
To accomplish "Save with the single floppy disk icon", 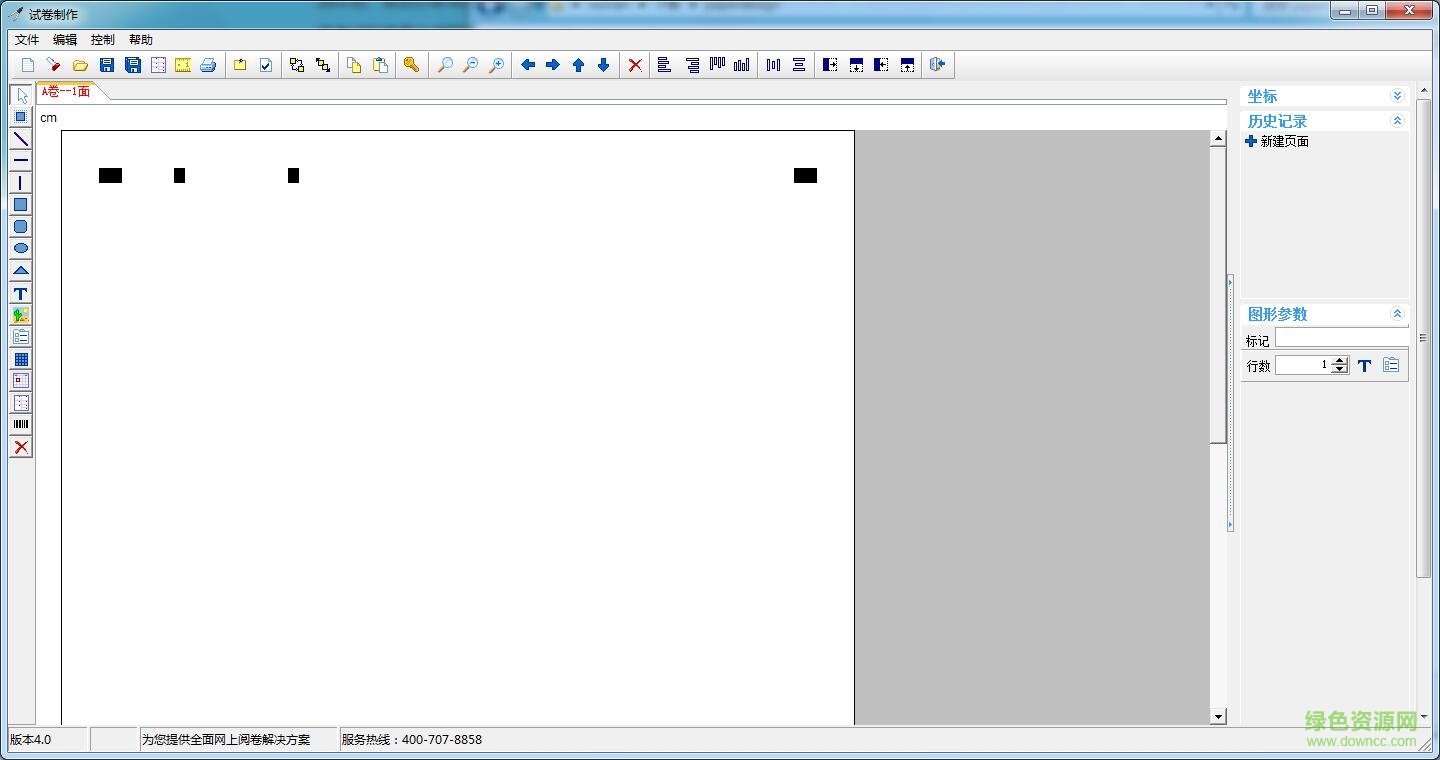I will click(x=107, y=65).
